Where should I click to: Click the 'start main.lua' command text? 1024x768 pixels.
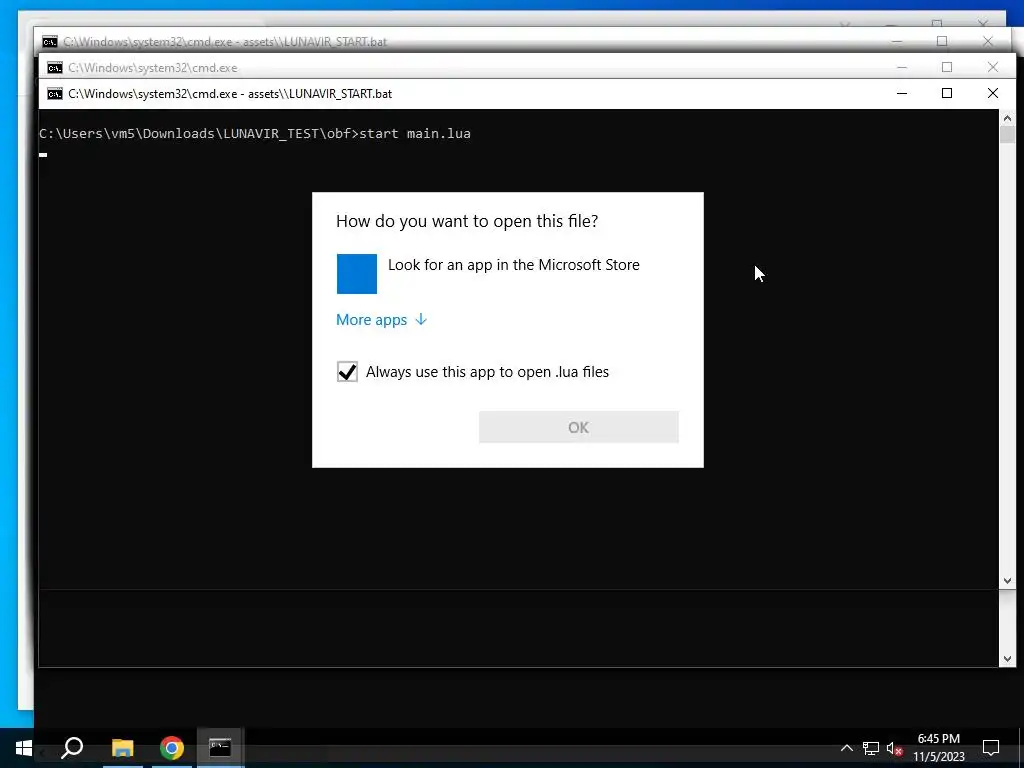[x=415, y=134]
